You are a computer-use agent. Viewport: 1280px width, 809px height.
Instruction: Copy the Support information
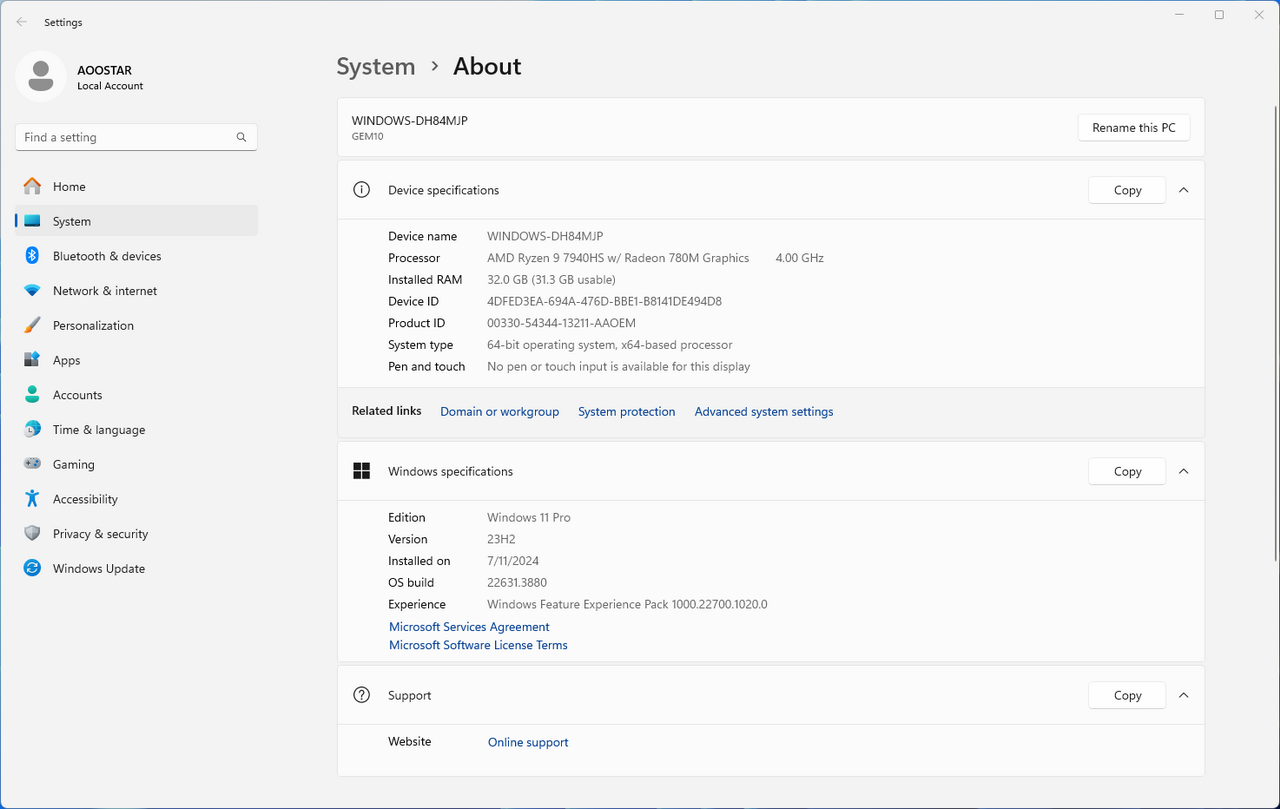pos(1127,695)
